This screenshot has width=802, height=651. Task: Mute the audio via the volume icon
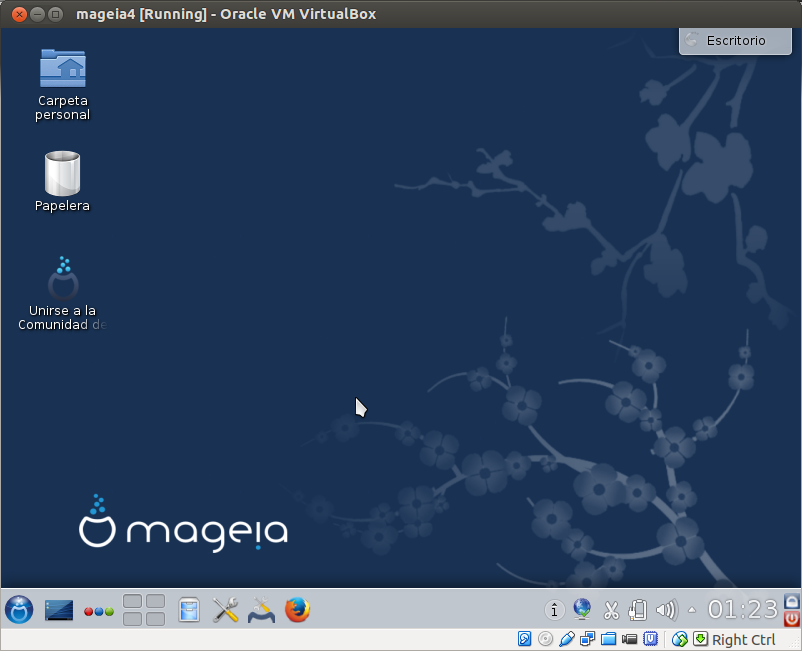tap(667, 609)
